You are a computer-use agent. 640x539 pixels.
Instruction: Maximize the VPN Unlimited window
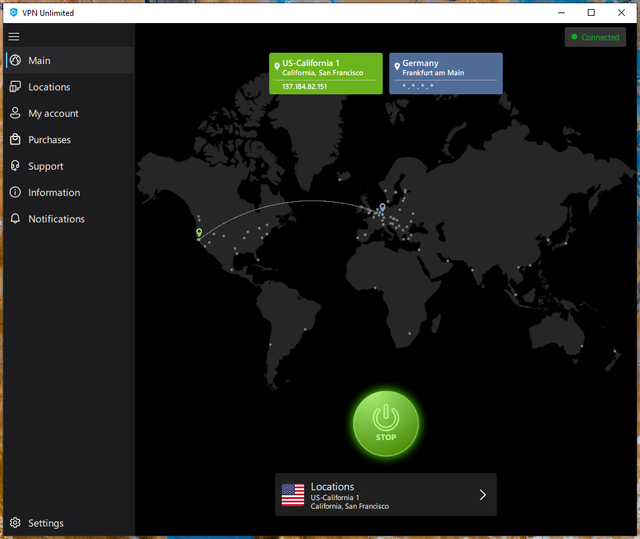(x=591, y=13)
